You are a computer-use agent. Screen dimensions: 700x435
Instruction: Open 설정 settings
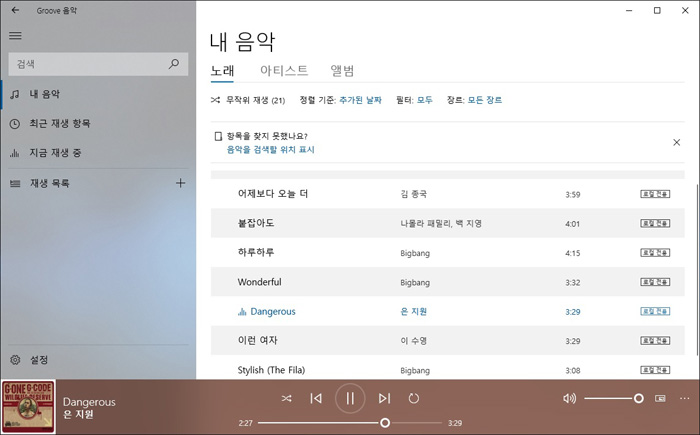tap(98, 360)
